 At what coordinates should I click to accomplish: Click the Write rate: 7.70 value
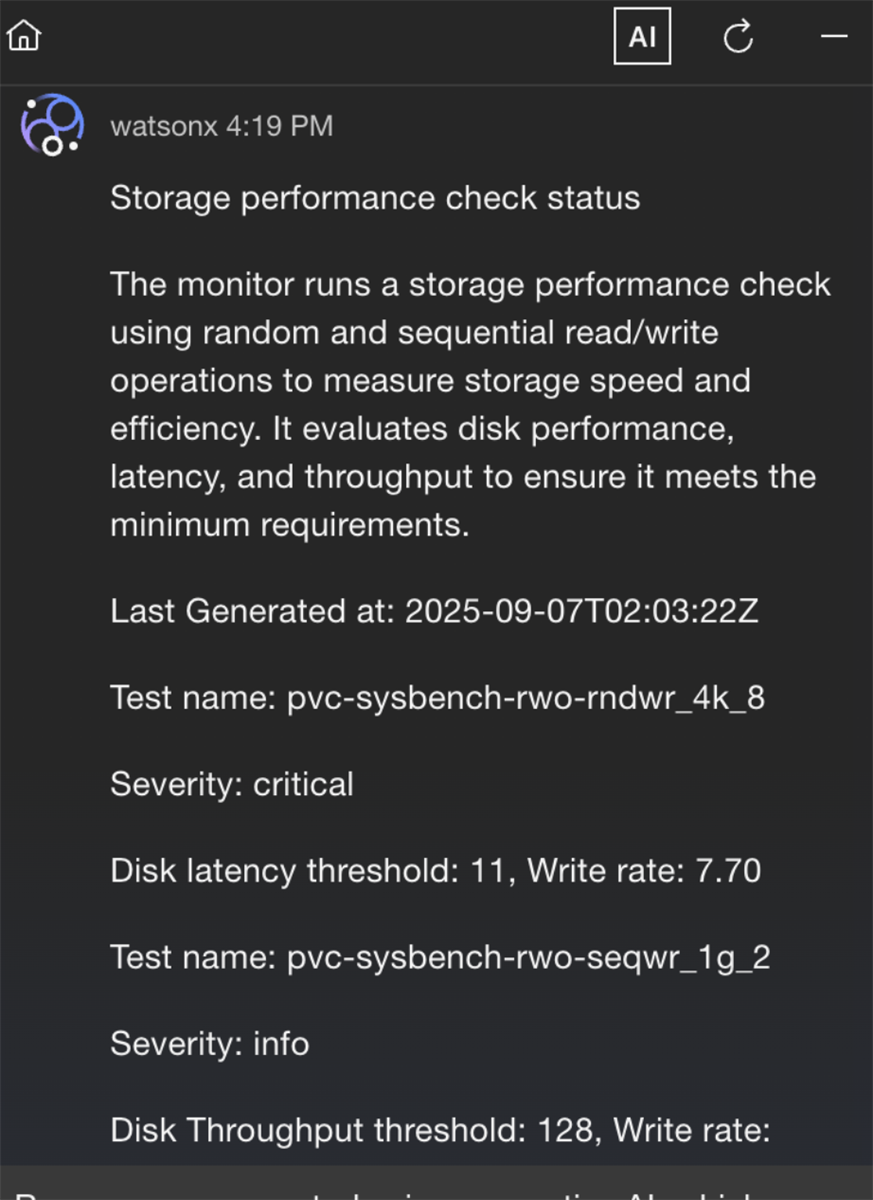[x=644, y=871]
